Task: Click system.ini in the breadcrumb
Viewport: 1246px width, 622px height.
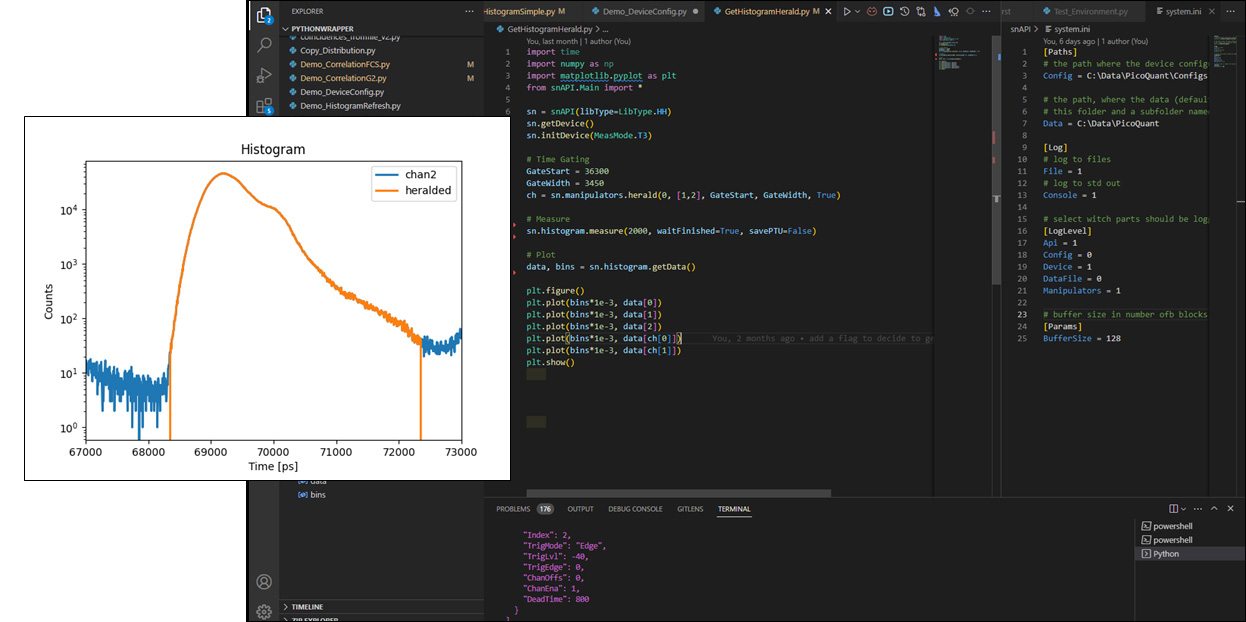Action: tap(1070, 30)
